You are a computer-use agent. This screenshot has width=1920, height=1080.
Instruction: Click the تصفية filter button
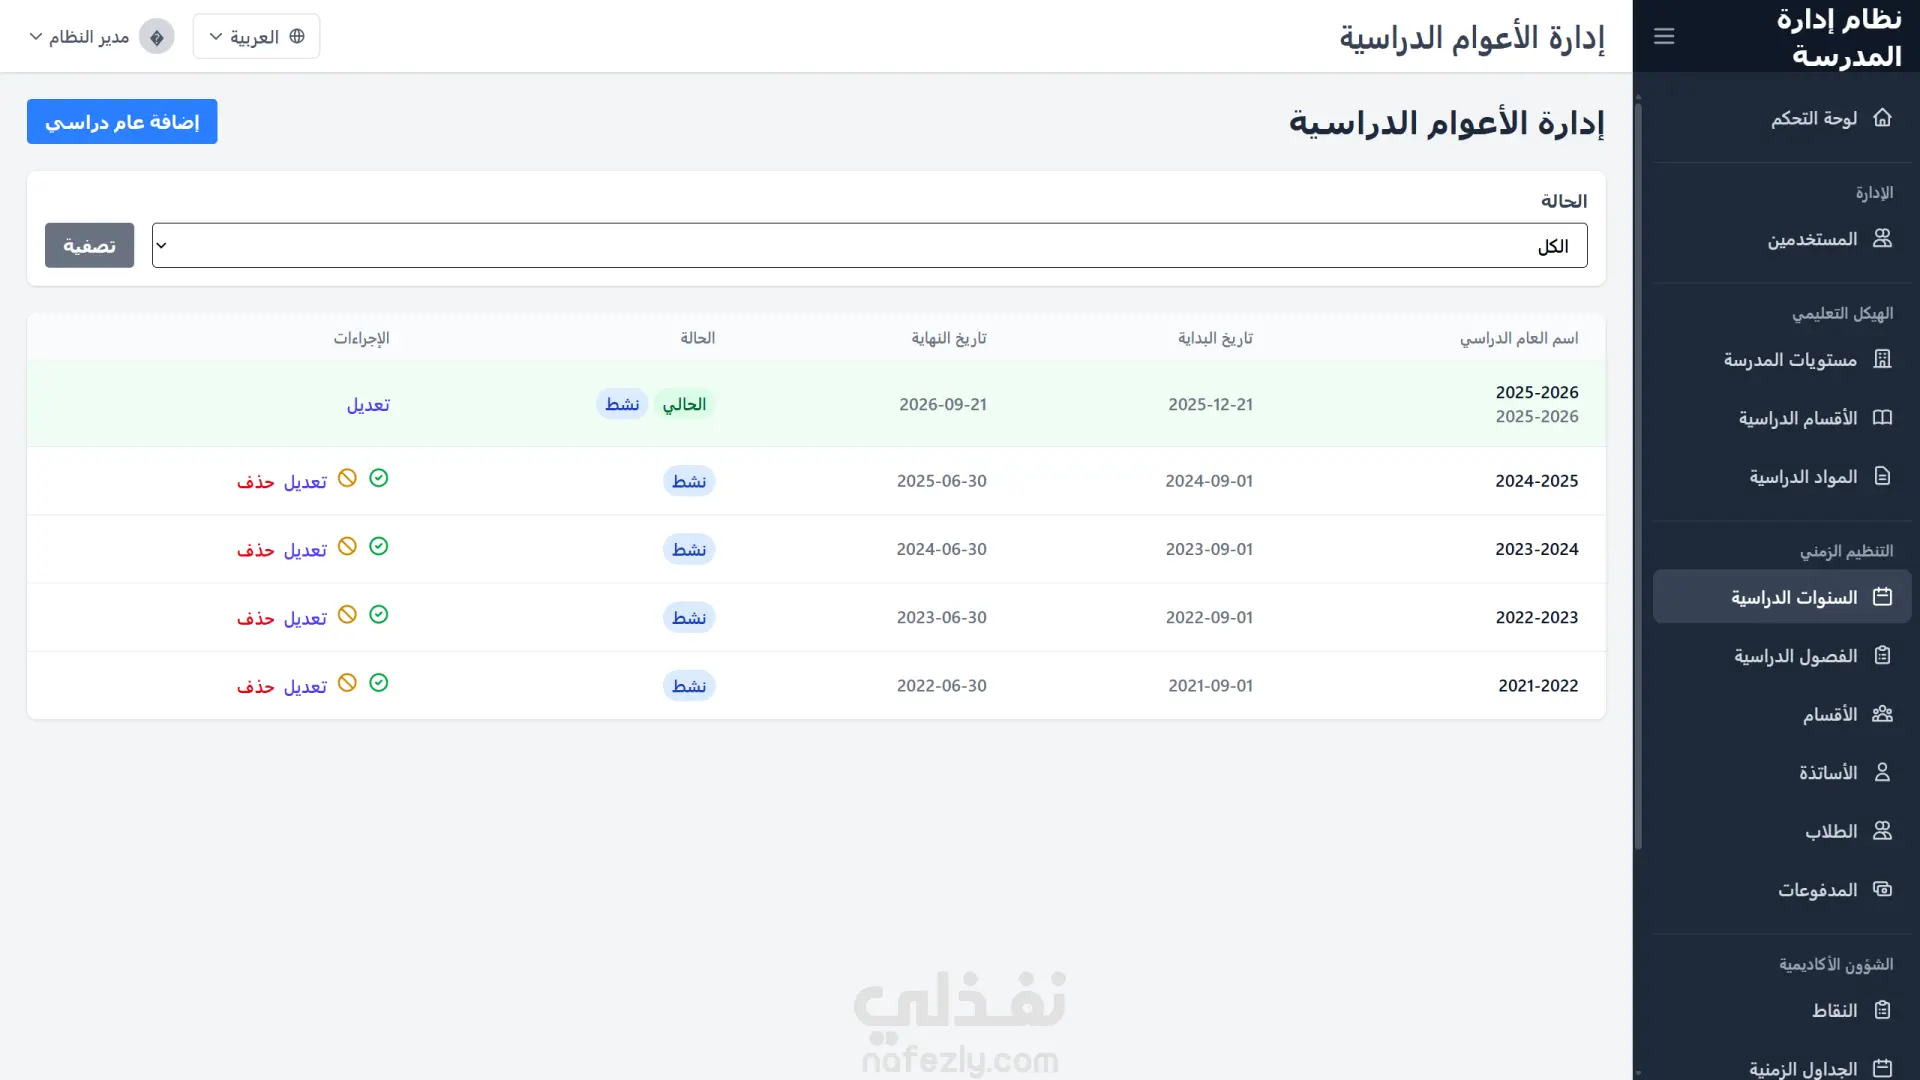(89, 246)
